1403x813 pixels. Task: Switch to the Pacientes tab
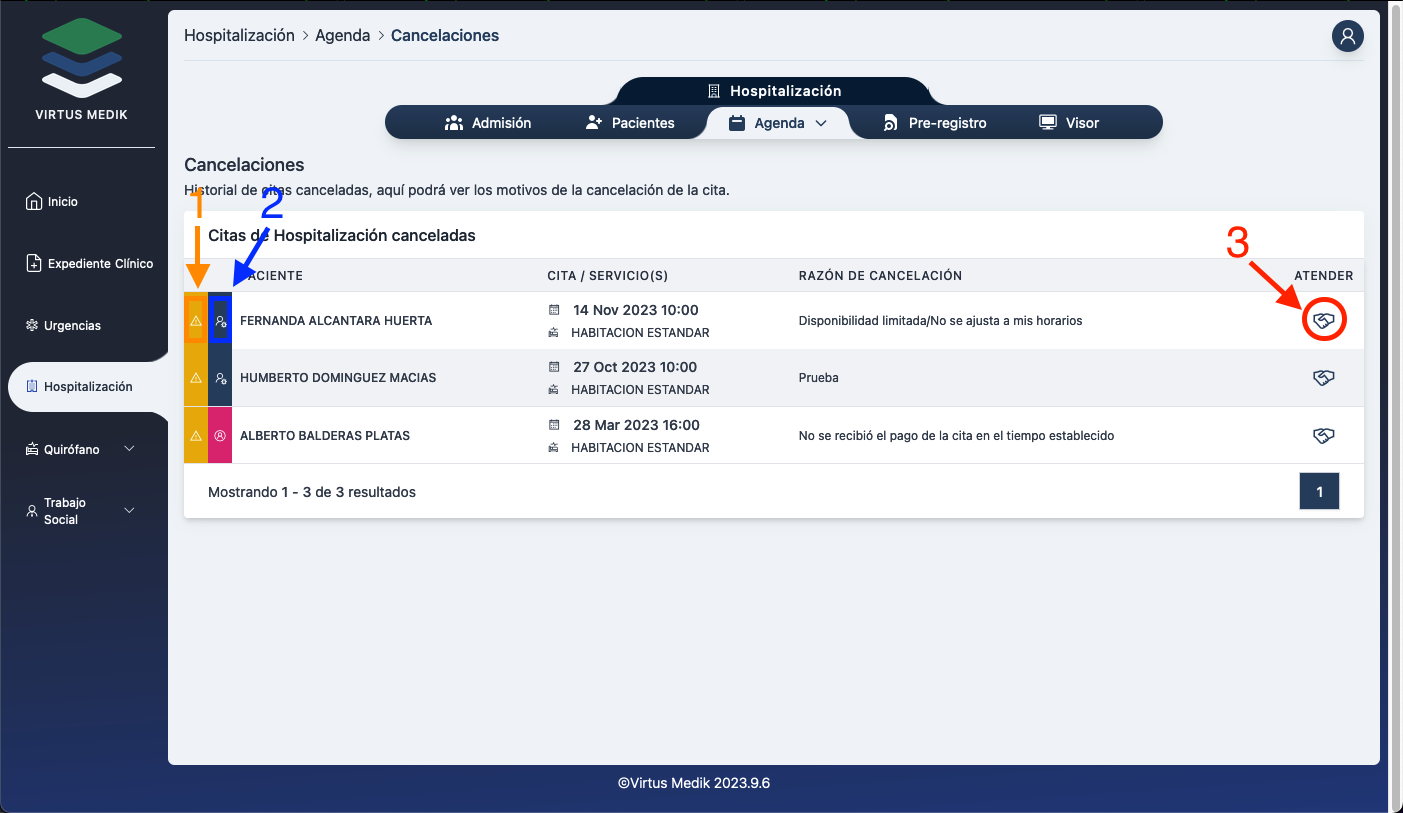click(630, 123)
